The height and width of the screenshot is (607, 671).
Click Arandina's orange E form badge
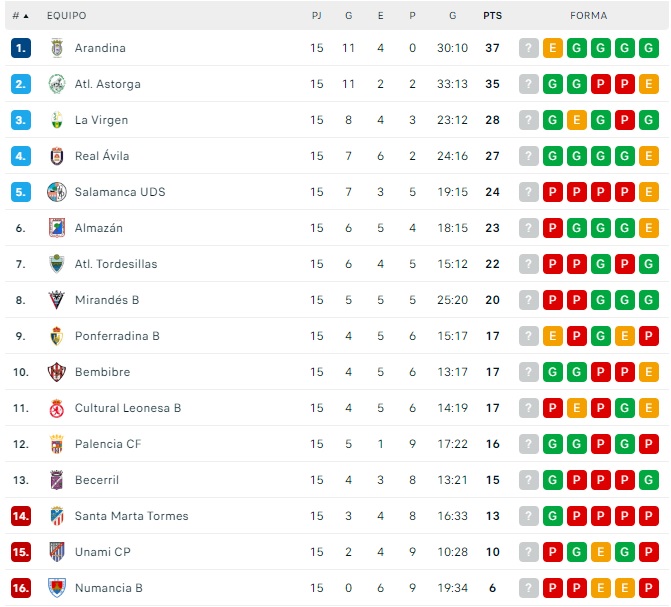pos(553,48)
